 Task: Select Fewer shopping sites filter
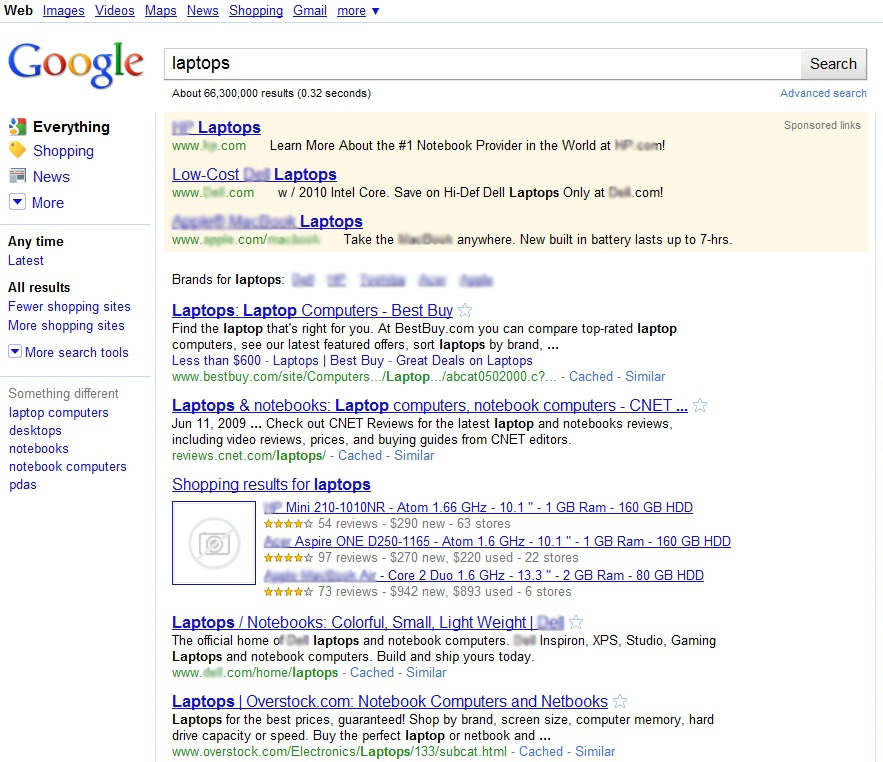tap(69, 306)
